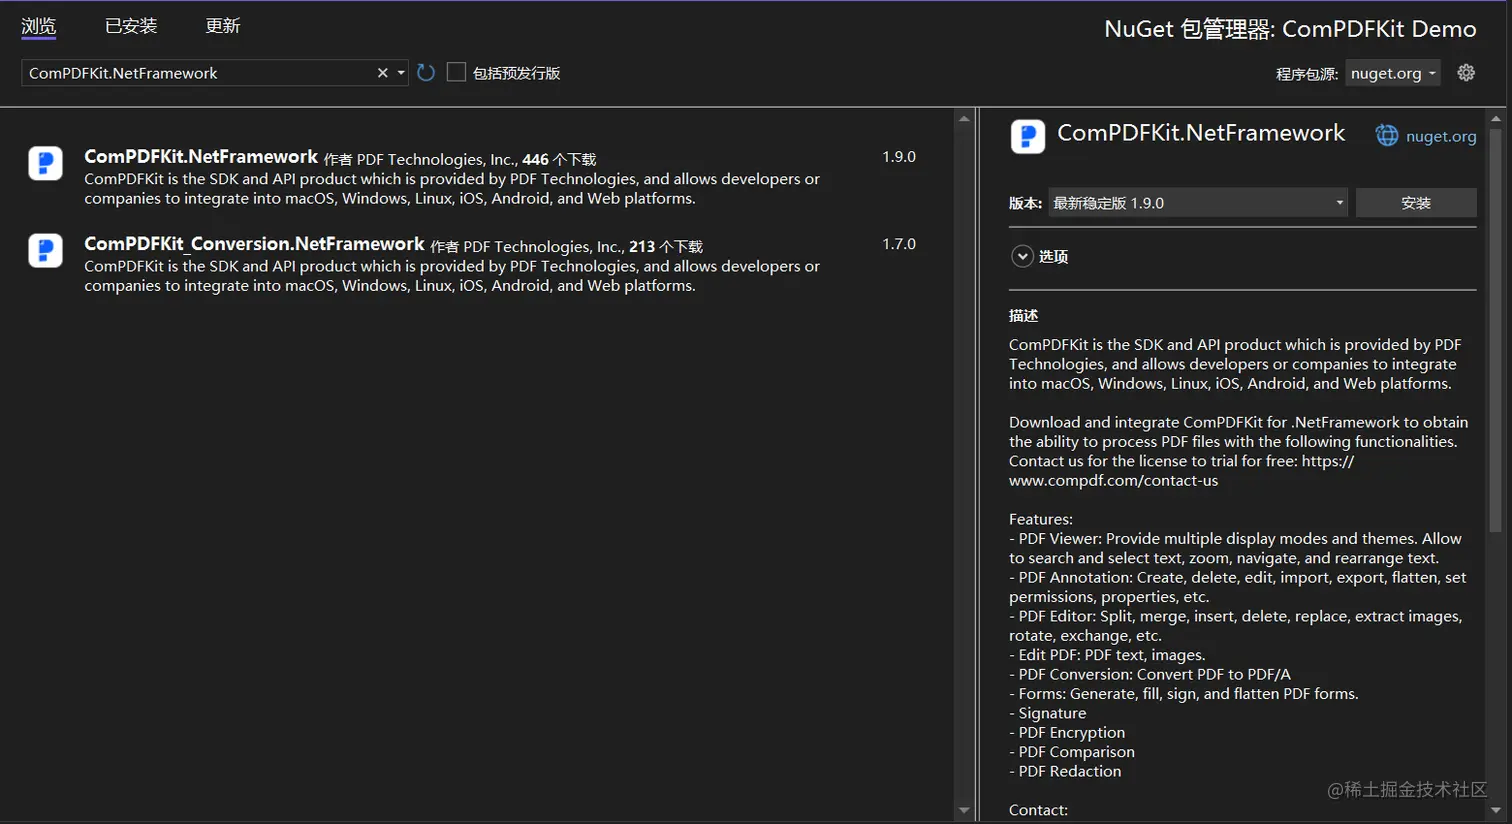Switch to the 已安装 tab

(131, 26)
